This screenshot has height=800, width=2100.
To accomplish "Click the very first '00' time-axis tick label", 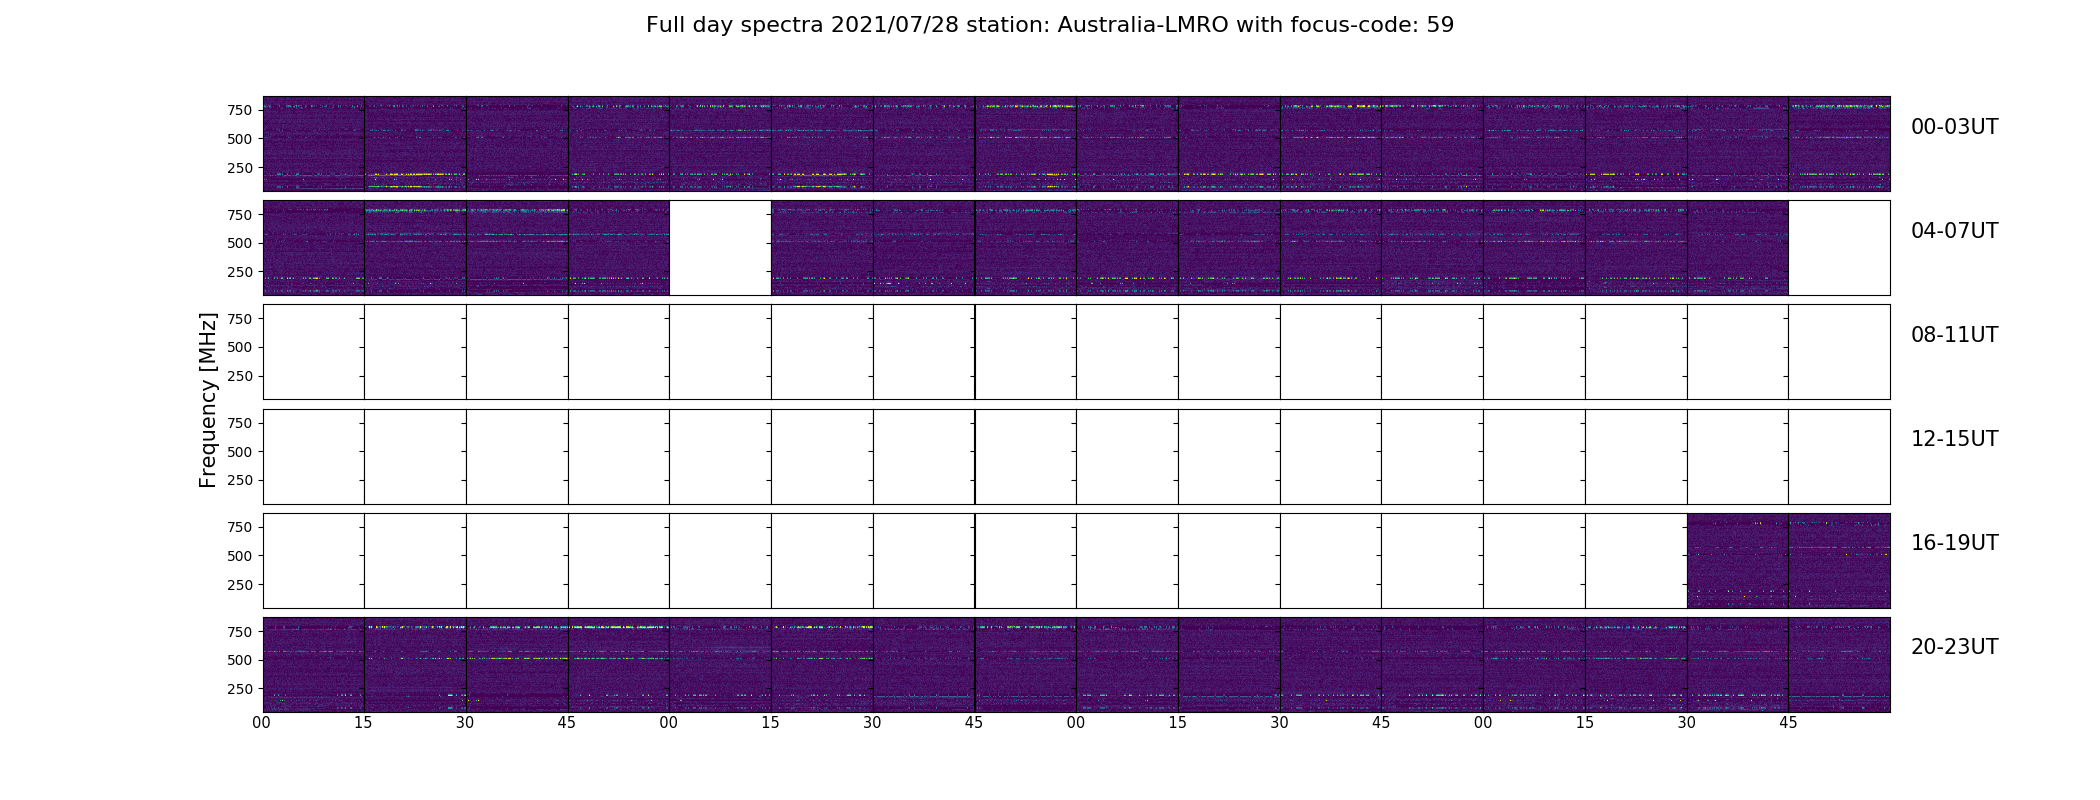I will tap(262, 723).
